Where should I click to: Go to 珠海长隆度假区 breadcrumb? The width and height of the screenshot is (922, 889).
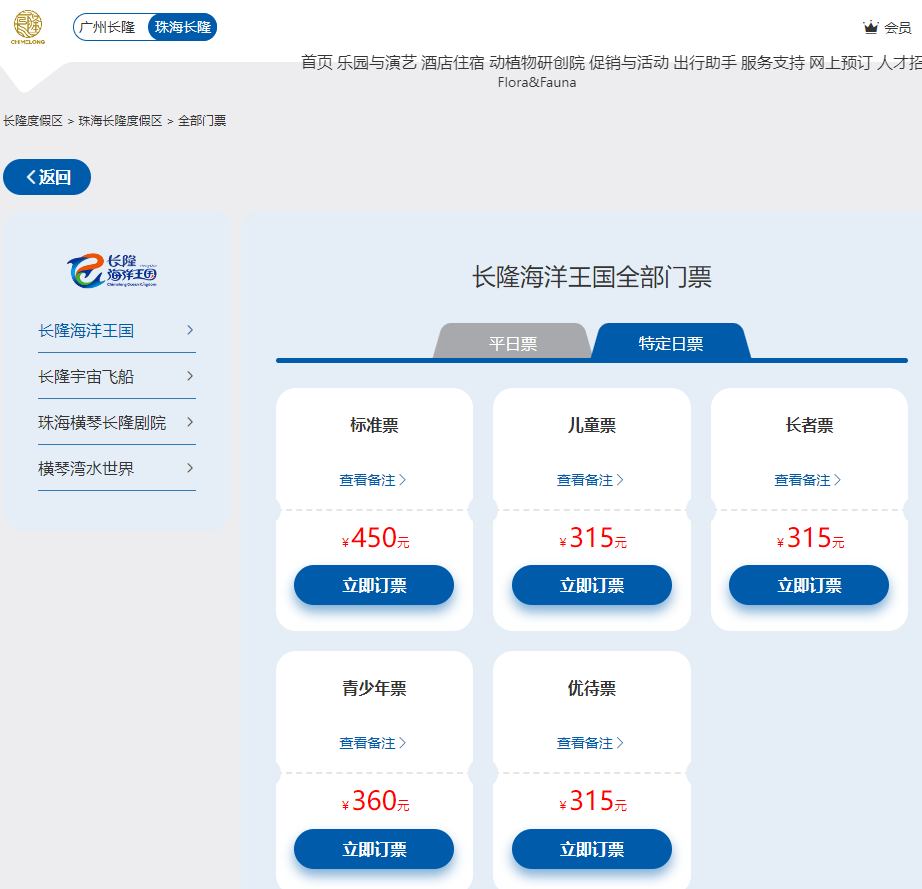(120, 121)
